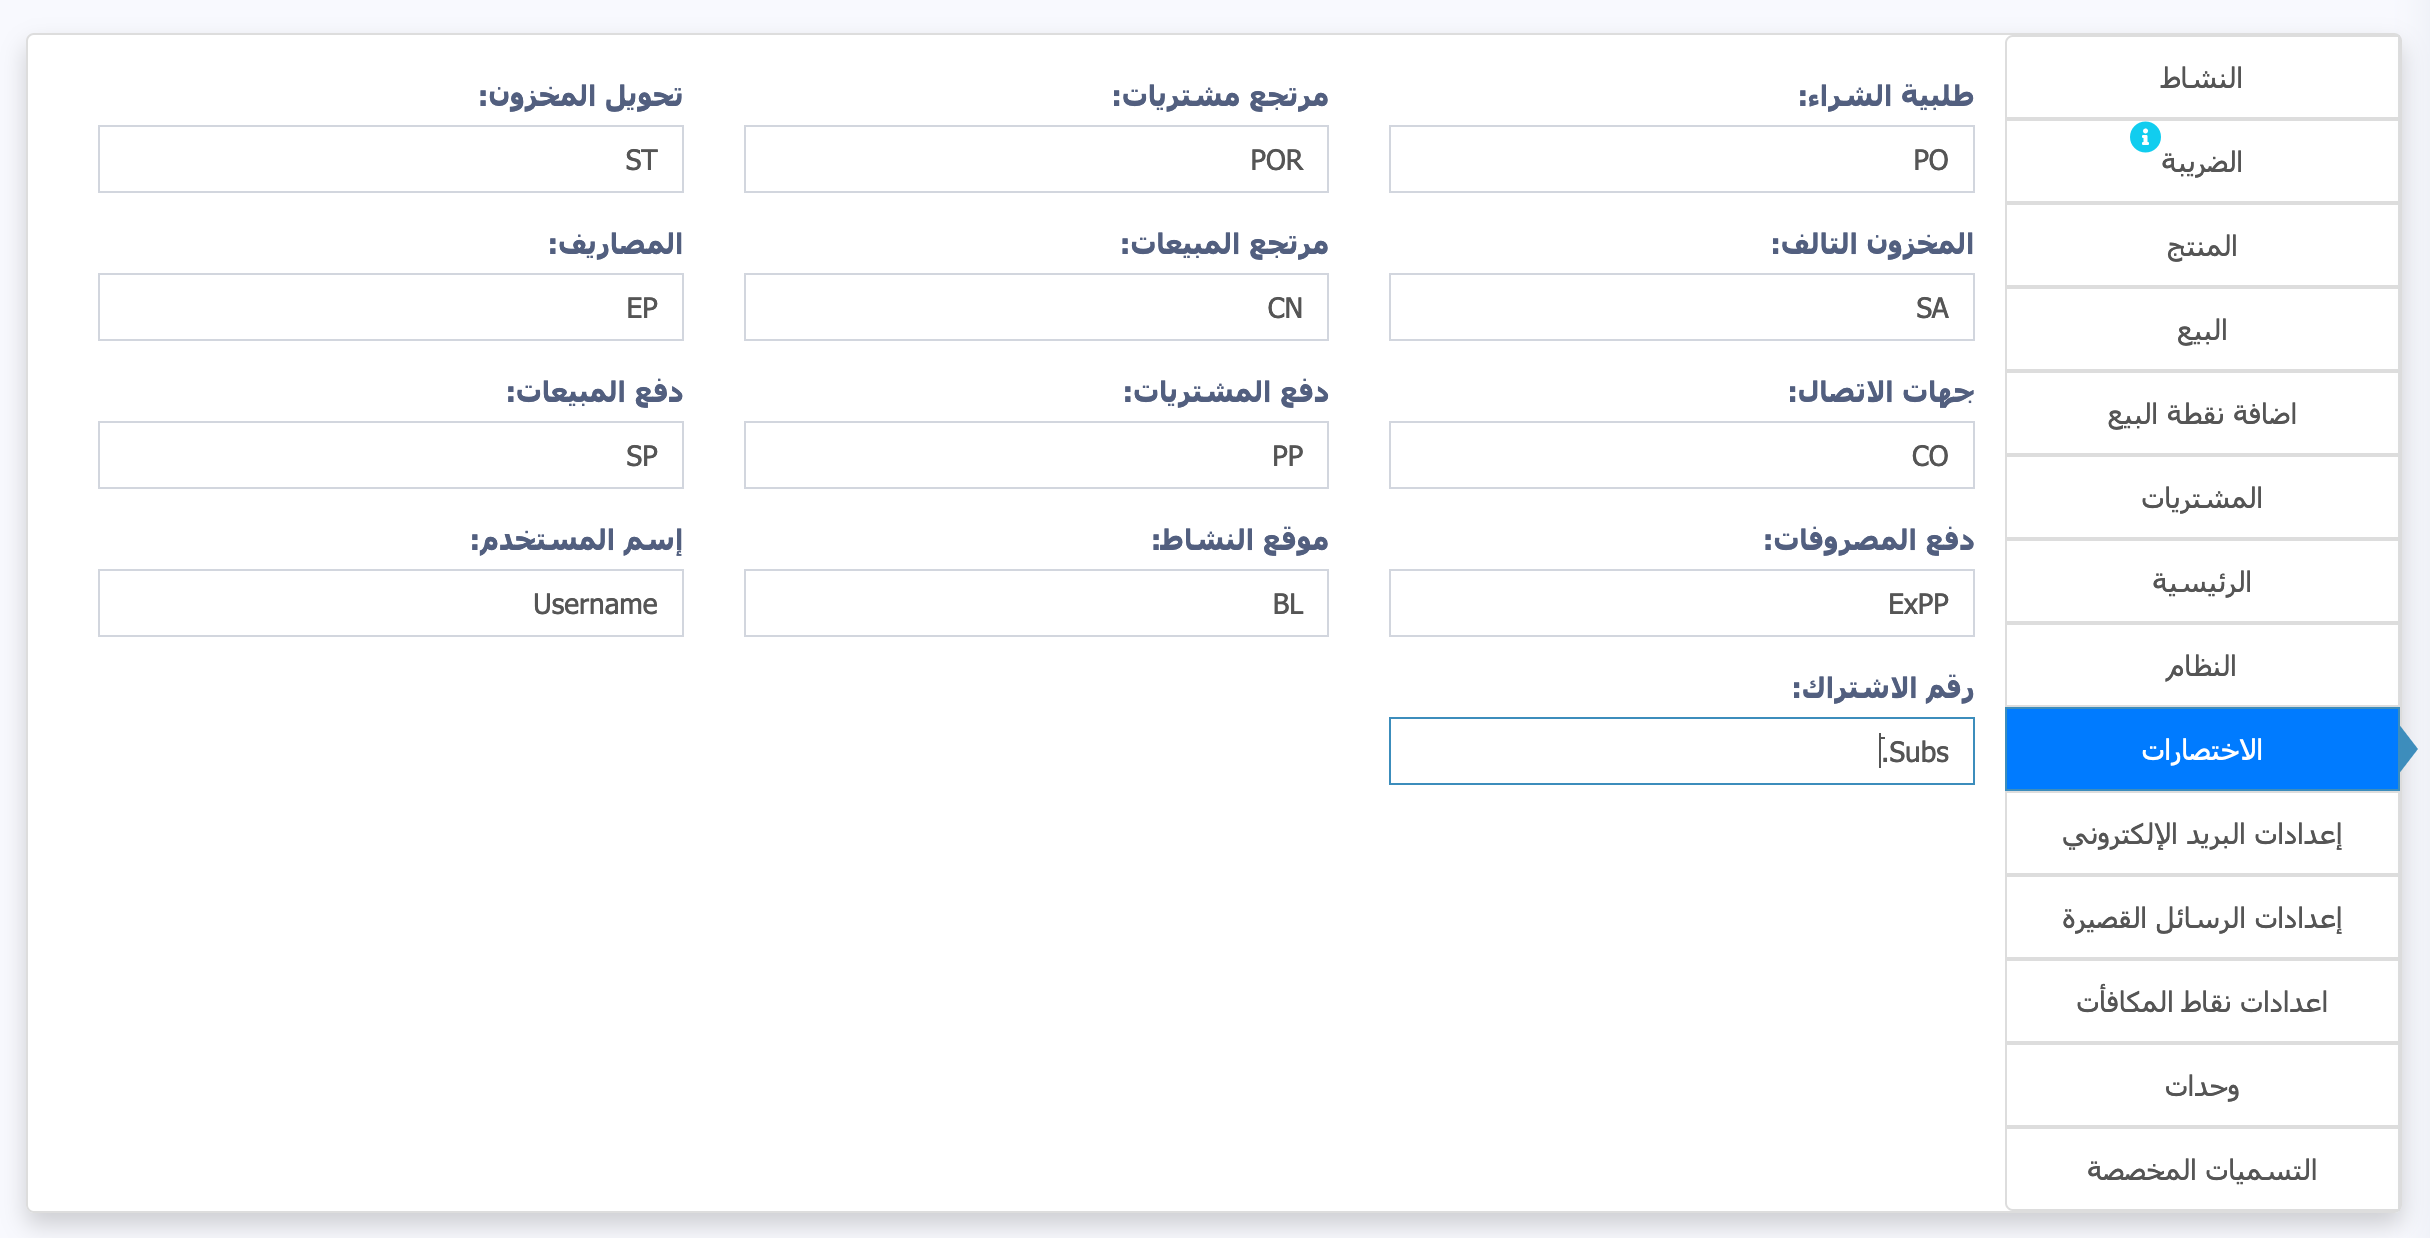Open the البيع settings tab

tap(2202, 330)
